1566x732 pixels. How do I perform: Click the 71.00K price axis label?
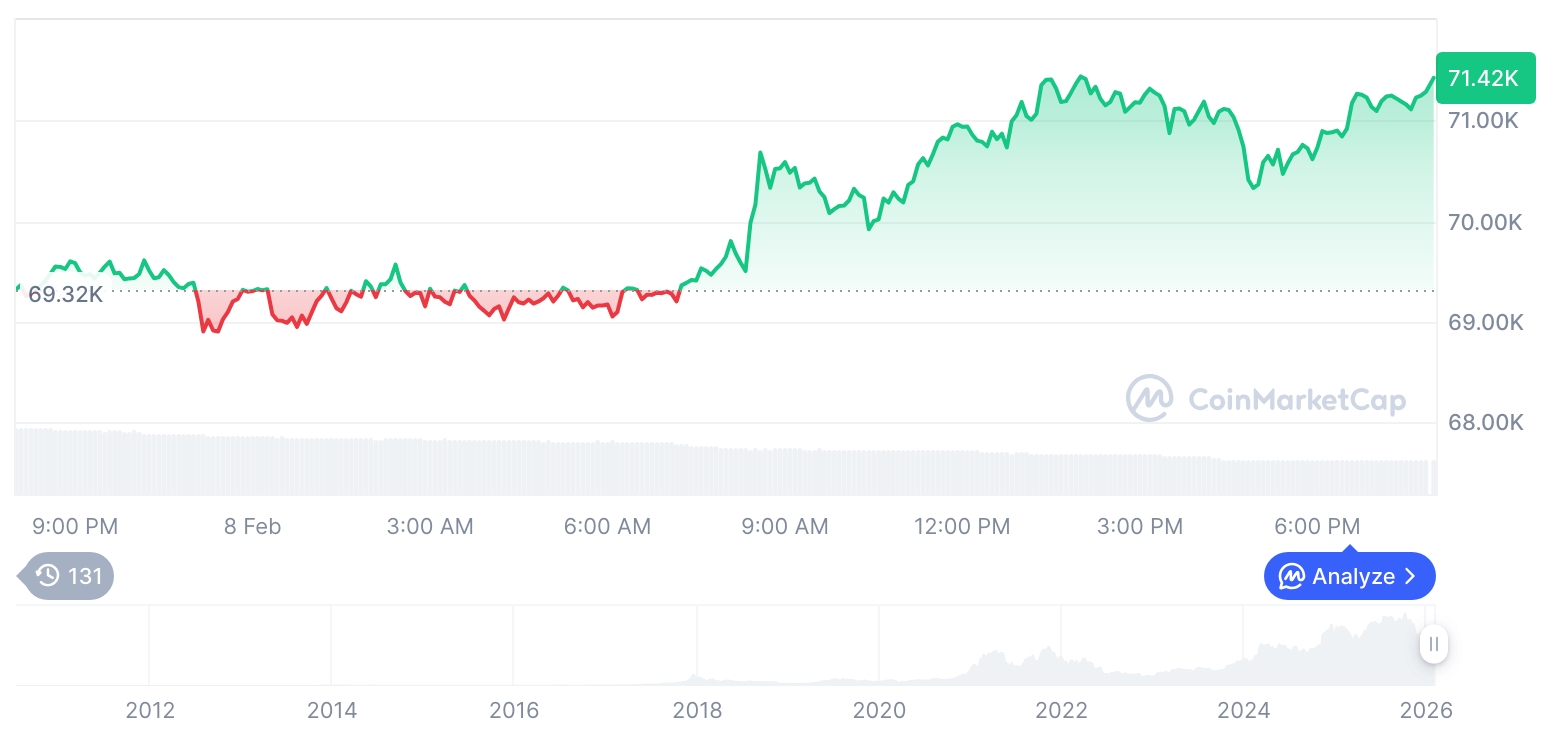(1484, 120)
